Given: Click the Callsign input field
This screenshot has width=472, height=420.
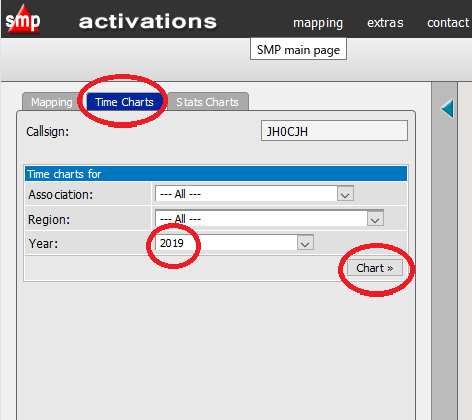Looking at the screenshot, I should pos(334,131).
